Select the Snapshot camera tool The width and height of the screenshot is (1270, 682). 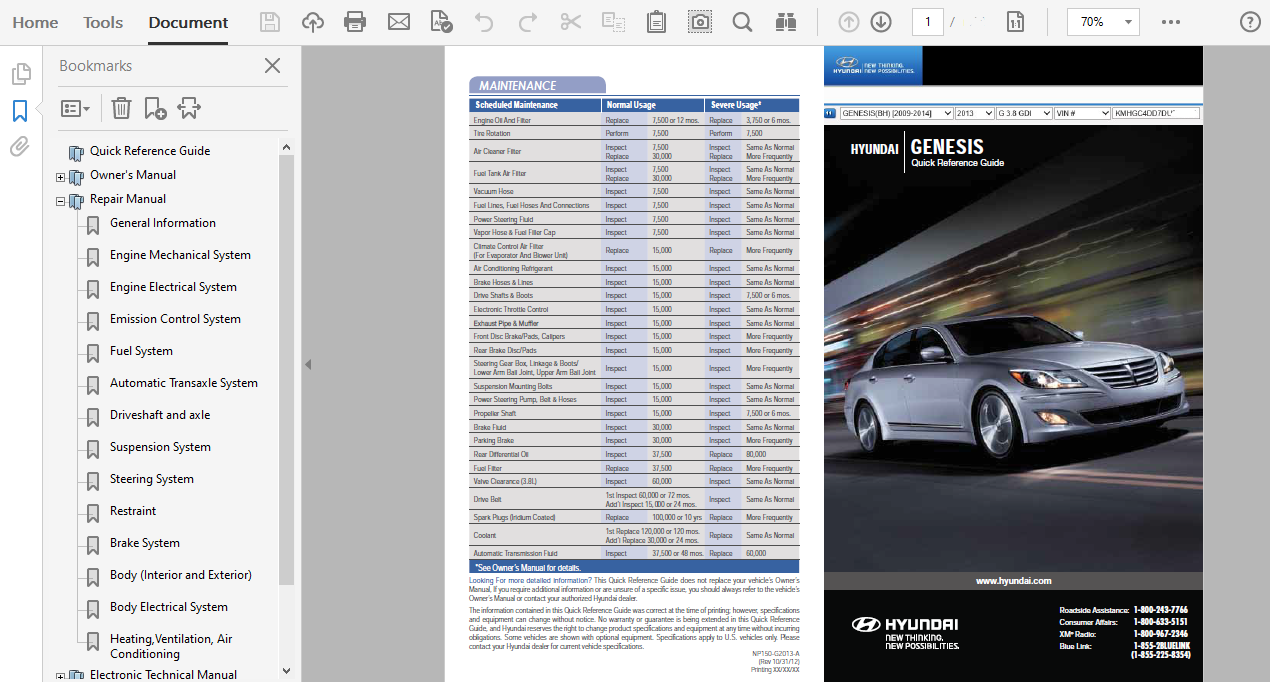tap(699, 20)
